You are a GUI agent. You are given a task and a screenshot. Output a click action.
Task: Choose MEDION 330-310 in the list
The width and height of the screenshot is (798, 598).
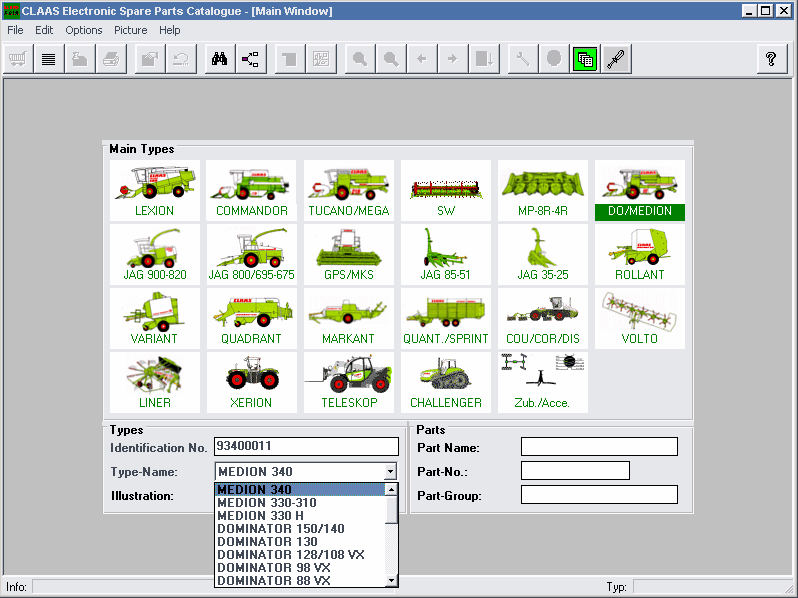click(300, 503)
